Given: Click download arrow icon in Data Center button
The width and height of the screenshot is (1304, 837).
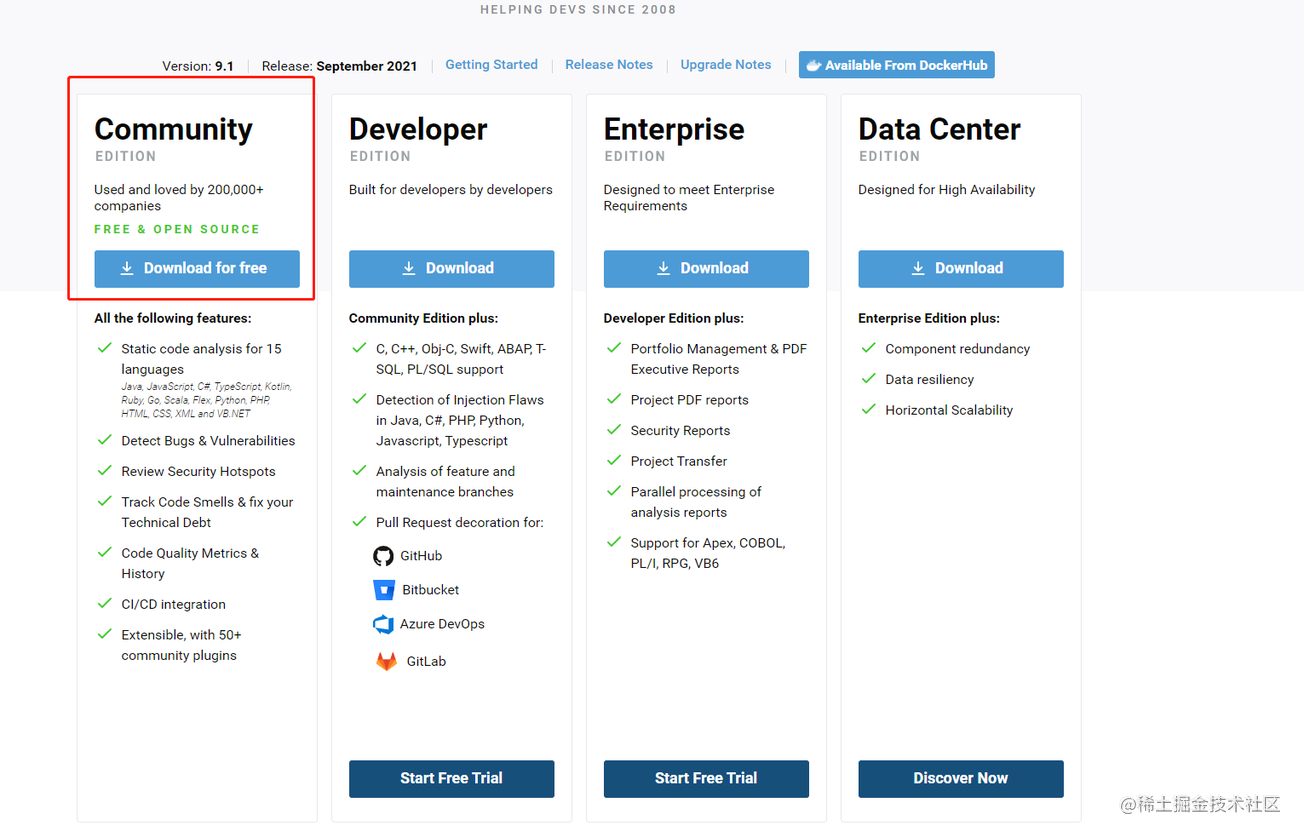Looking at the screenshot, I should tap(918, 268).
